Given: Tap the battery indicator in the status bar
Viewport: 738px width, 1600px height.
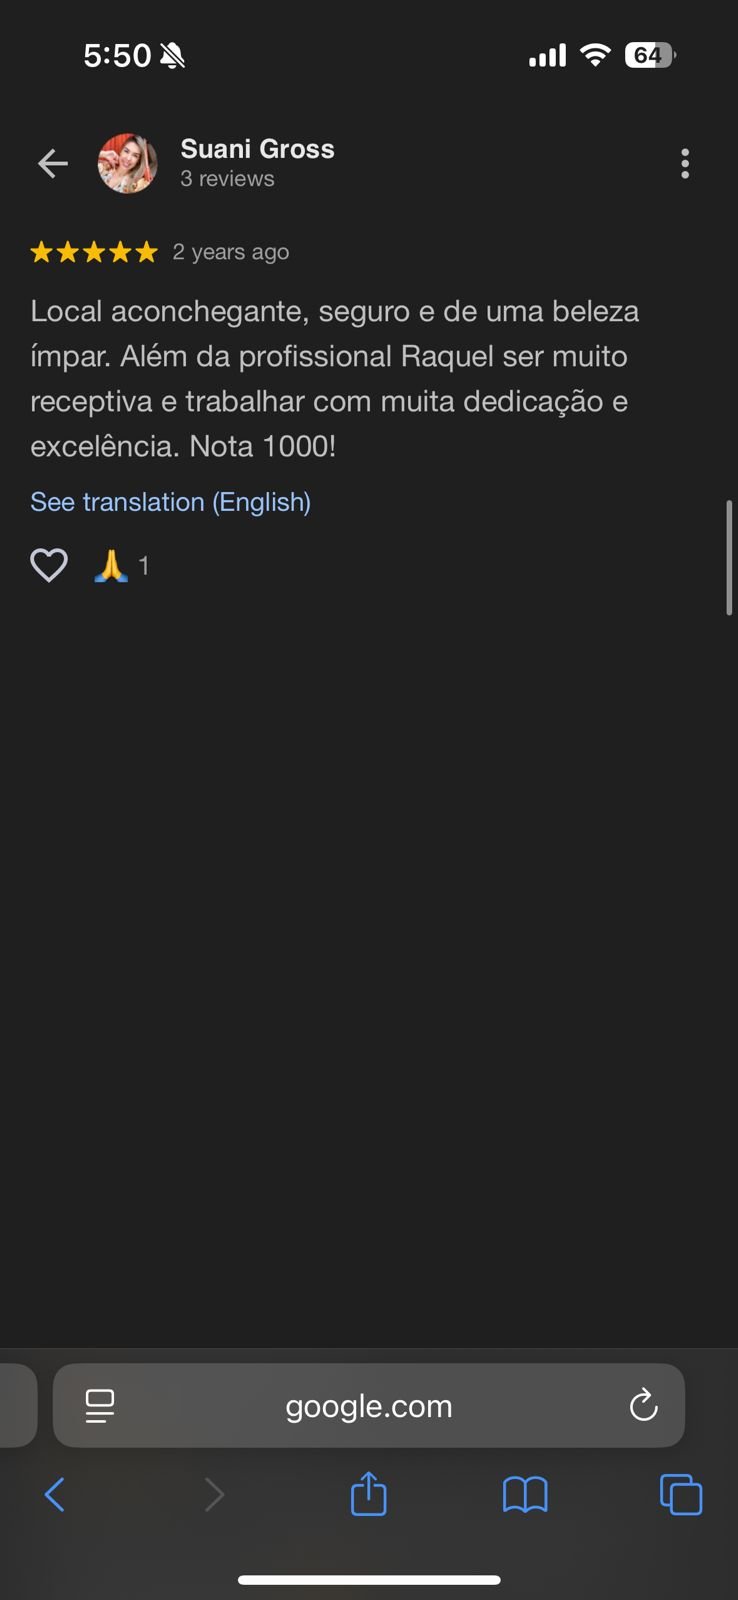Looking at the screenshot, I should coord(650,55).
